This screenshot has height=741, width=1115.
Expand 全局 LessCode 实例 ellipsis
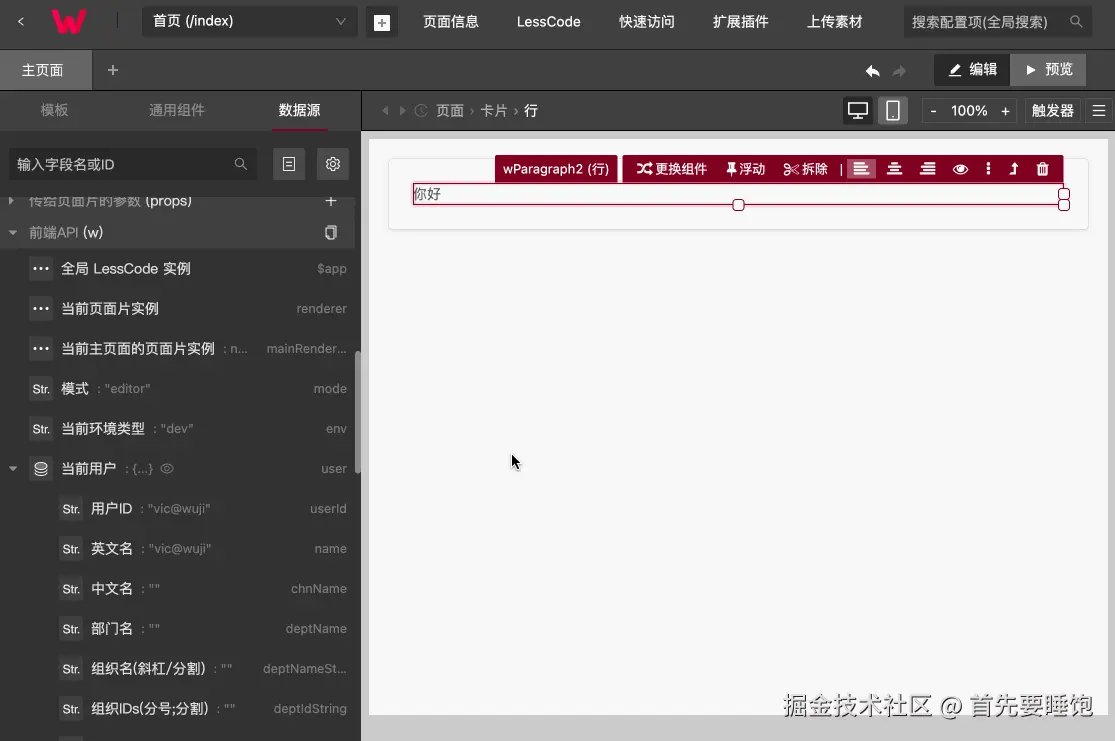coord(41,269)
